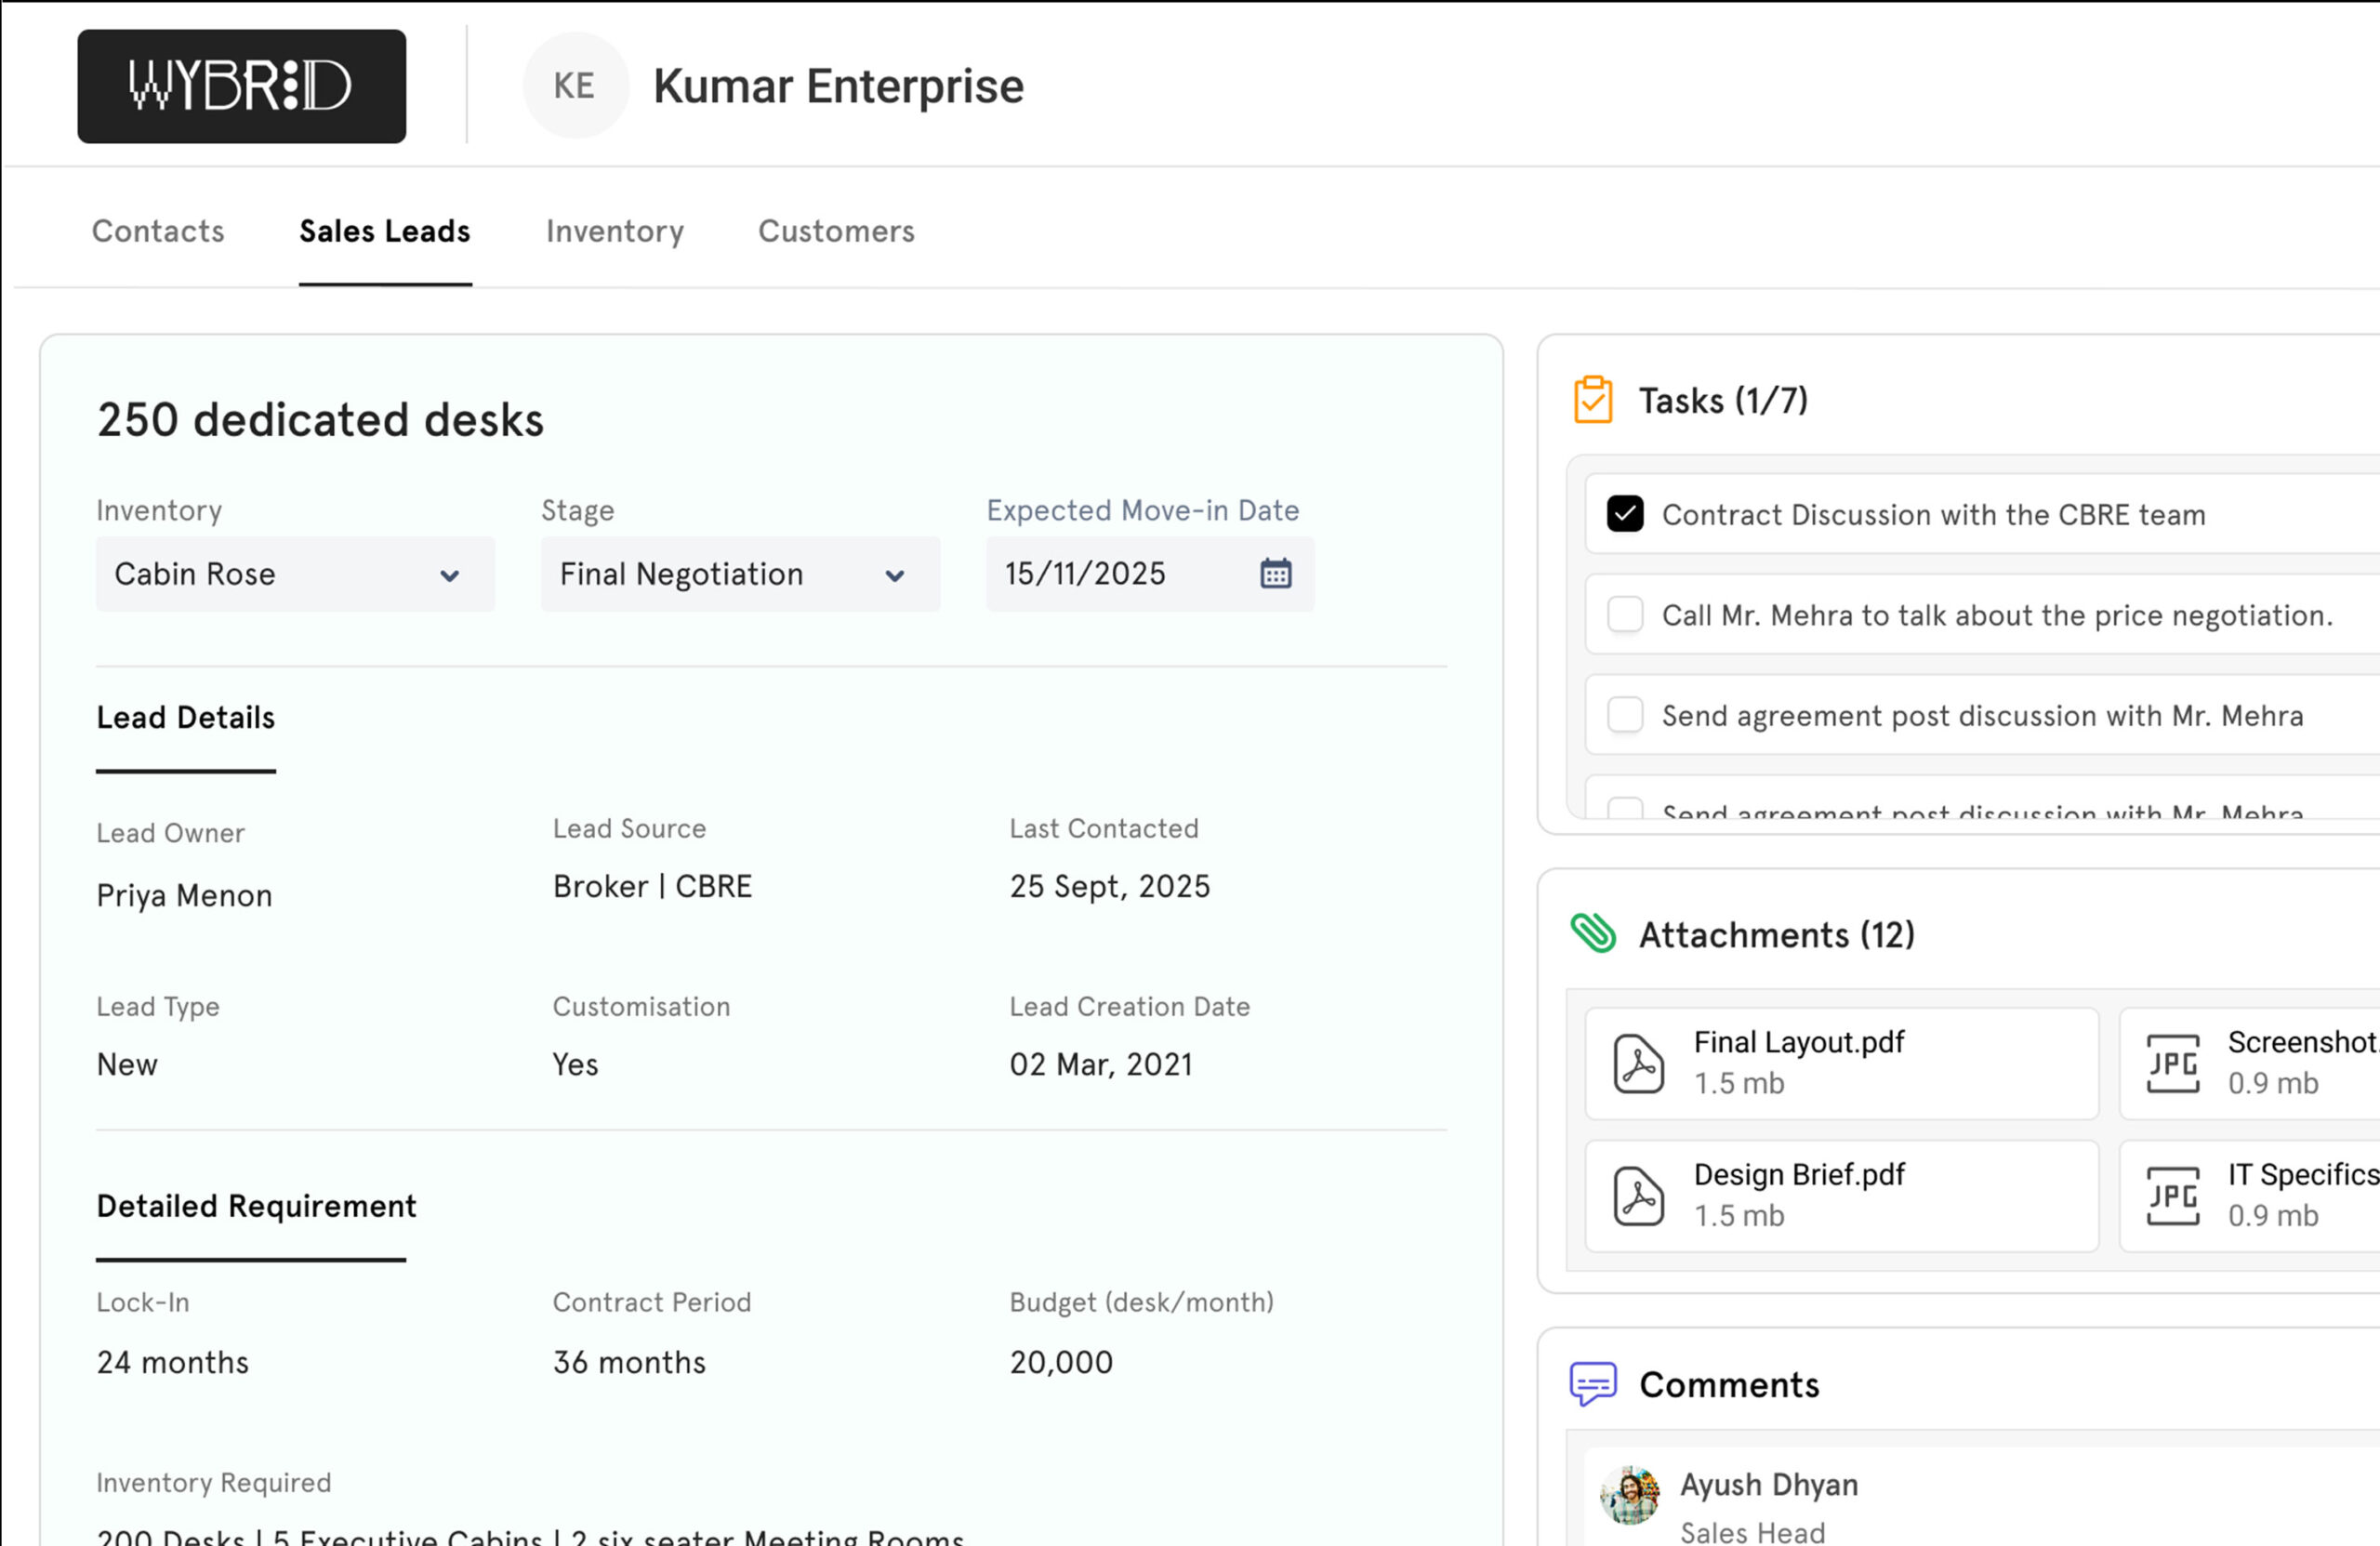This screenshot has height=1546, width=2380.
Task: Click the Tasks (1/7) heading
Action: (1723, 401)
